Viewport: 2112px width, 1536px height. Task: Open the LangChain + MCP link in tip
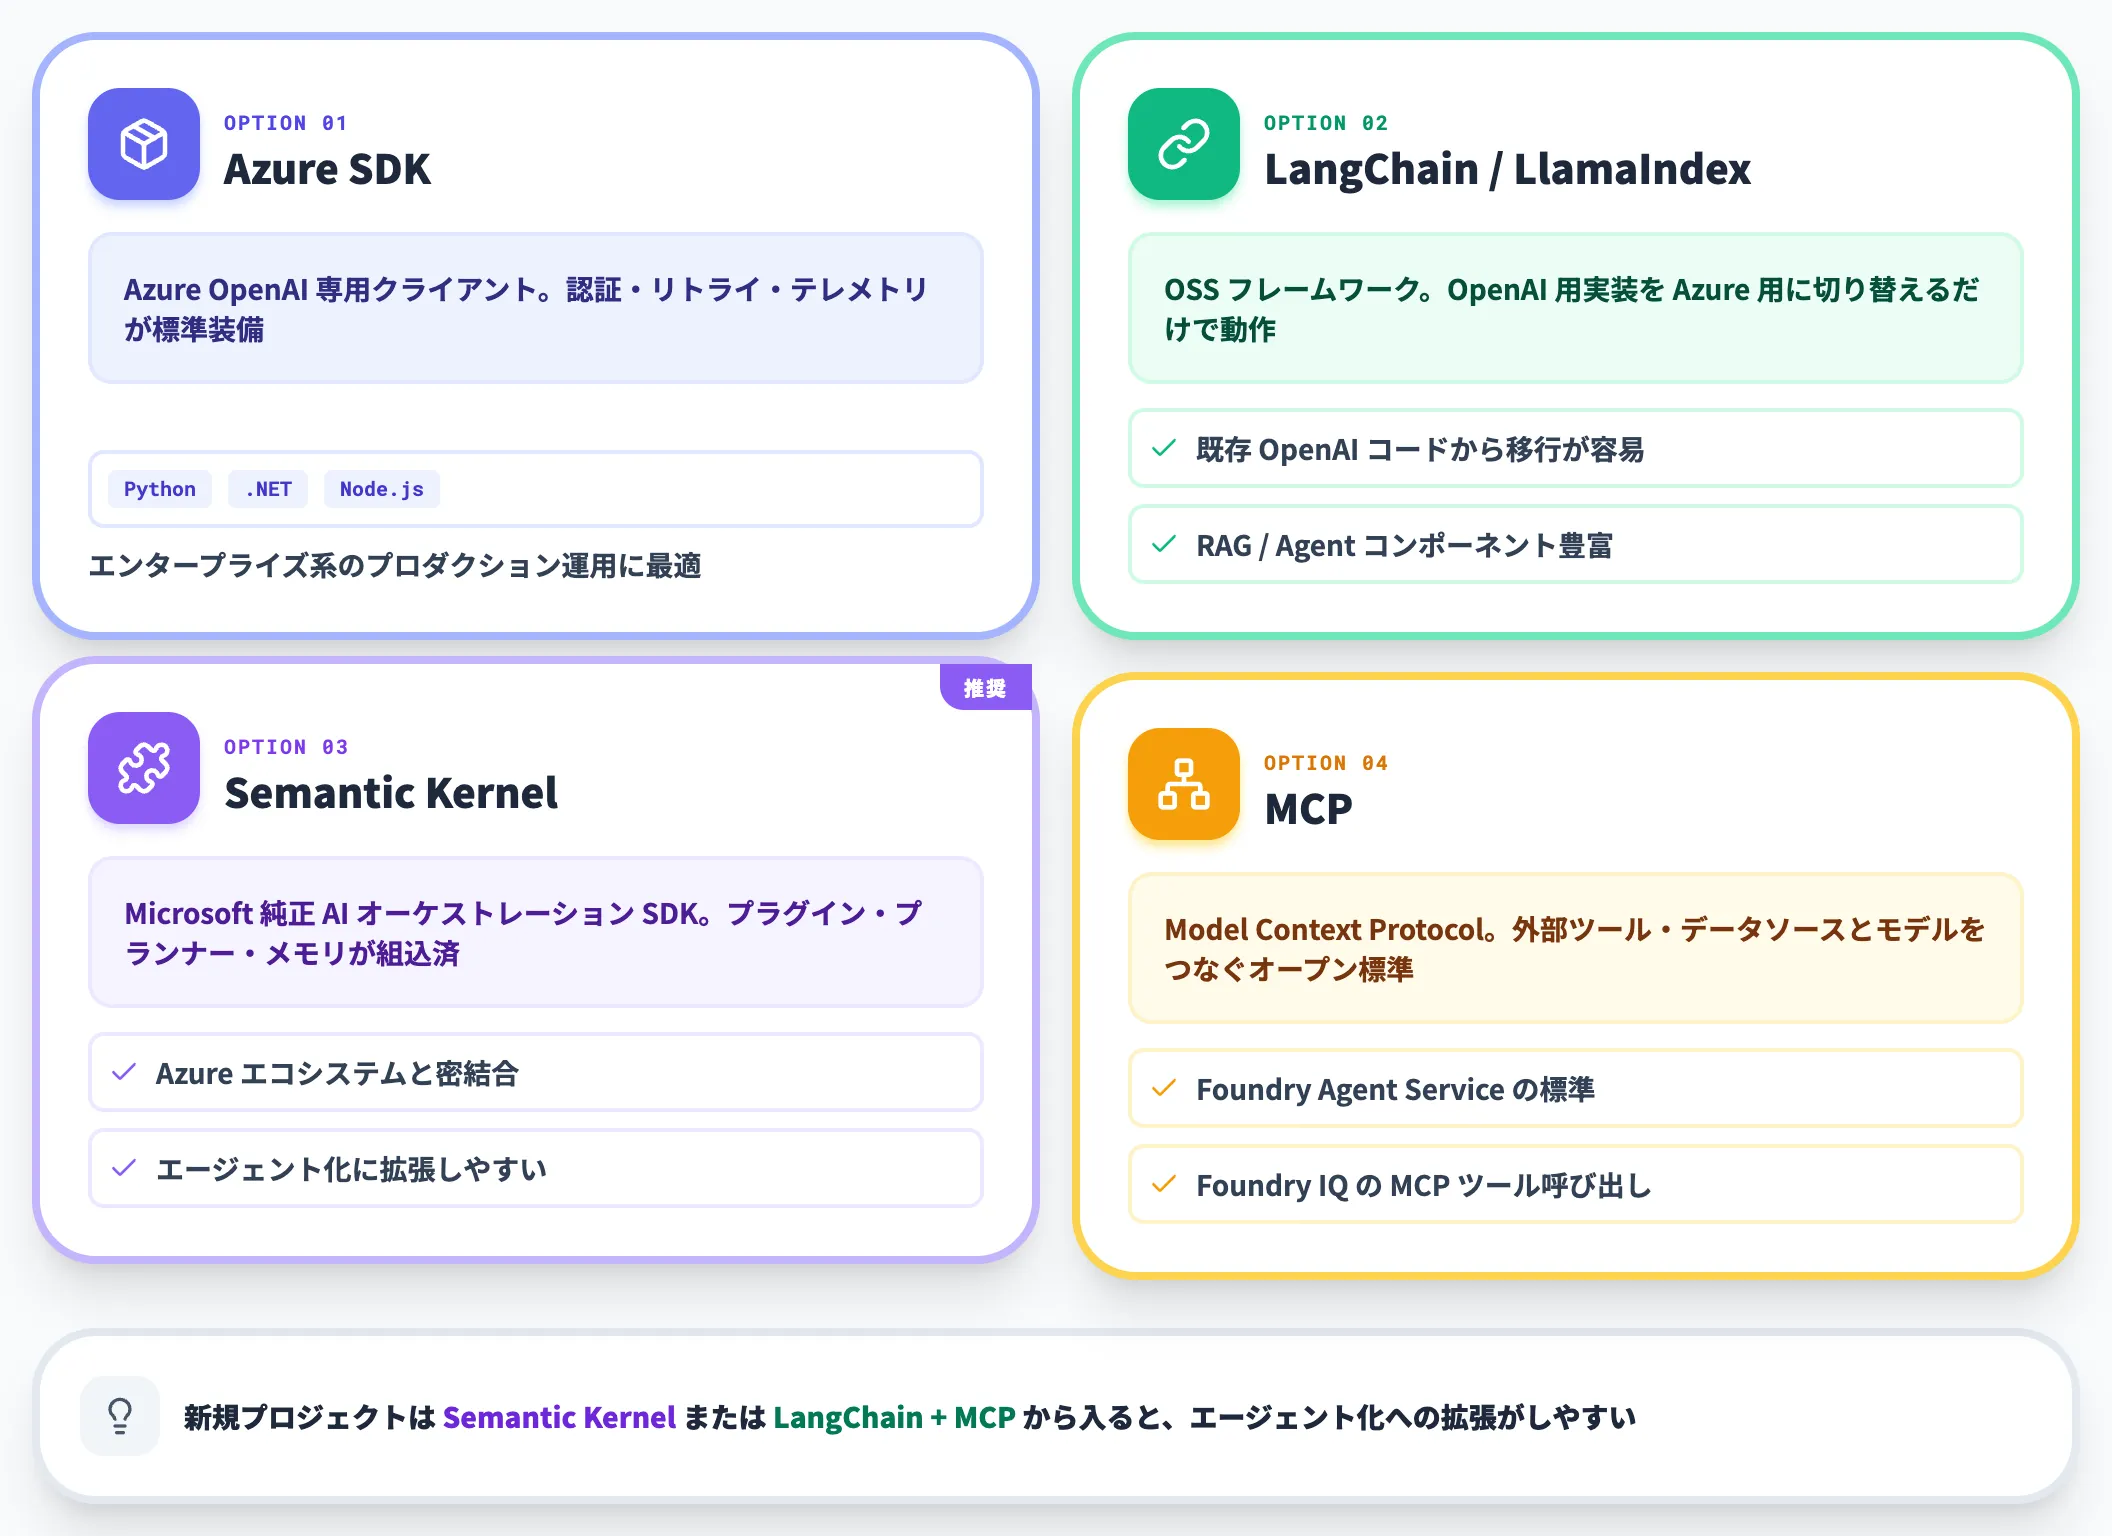click(894, 1417)
